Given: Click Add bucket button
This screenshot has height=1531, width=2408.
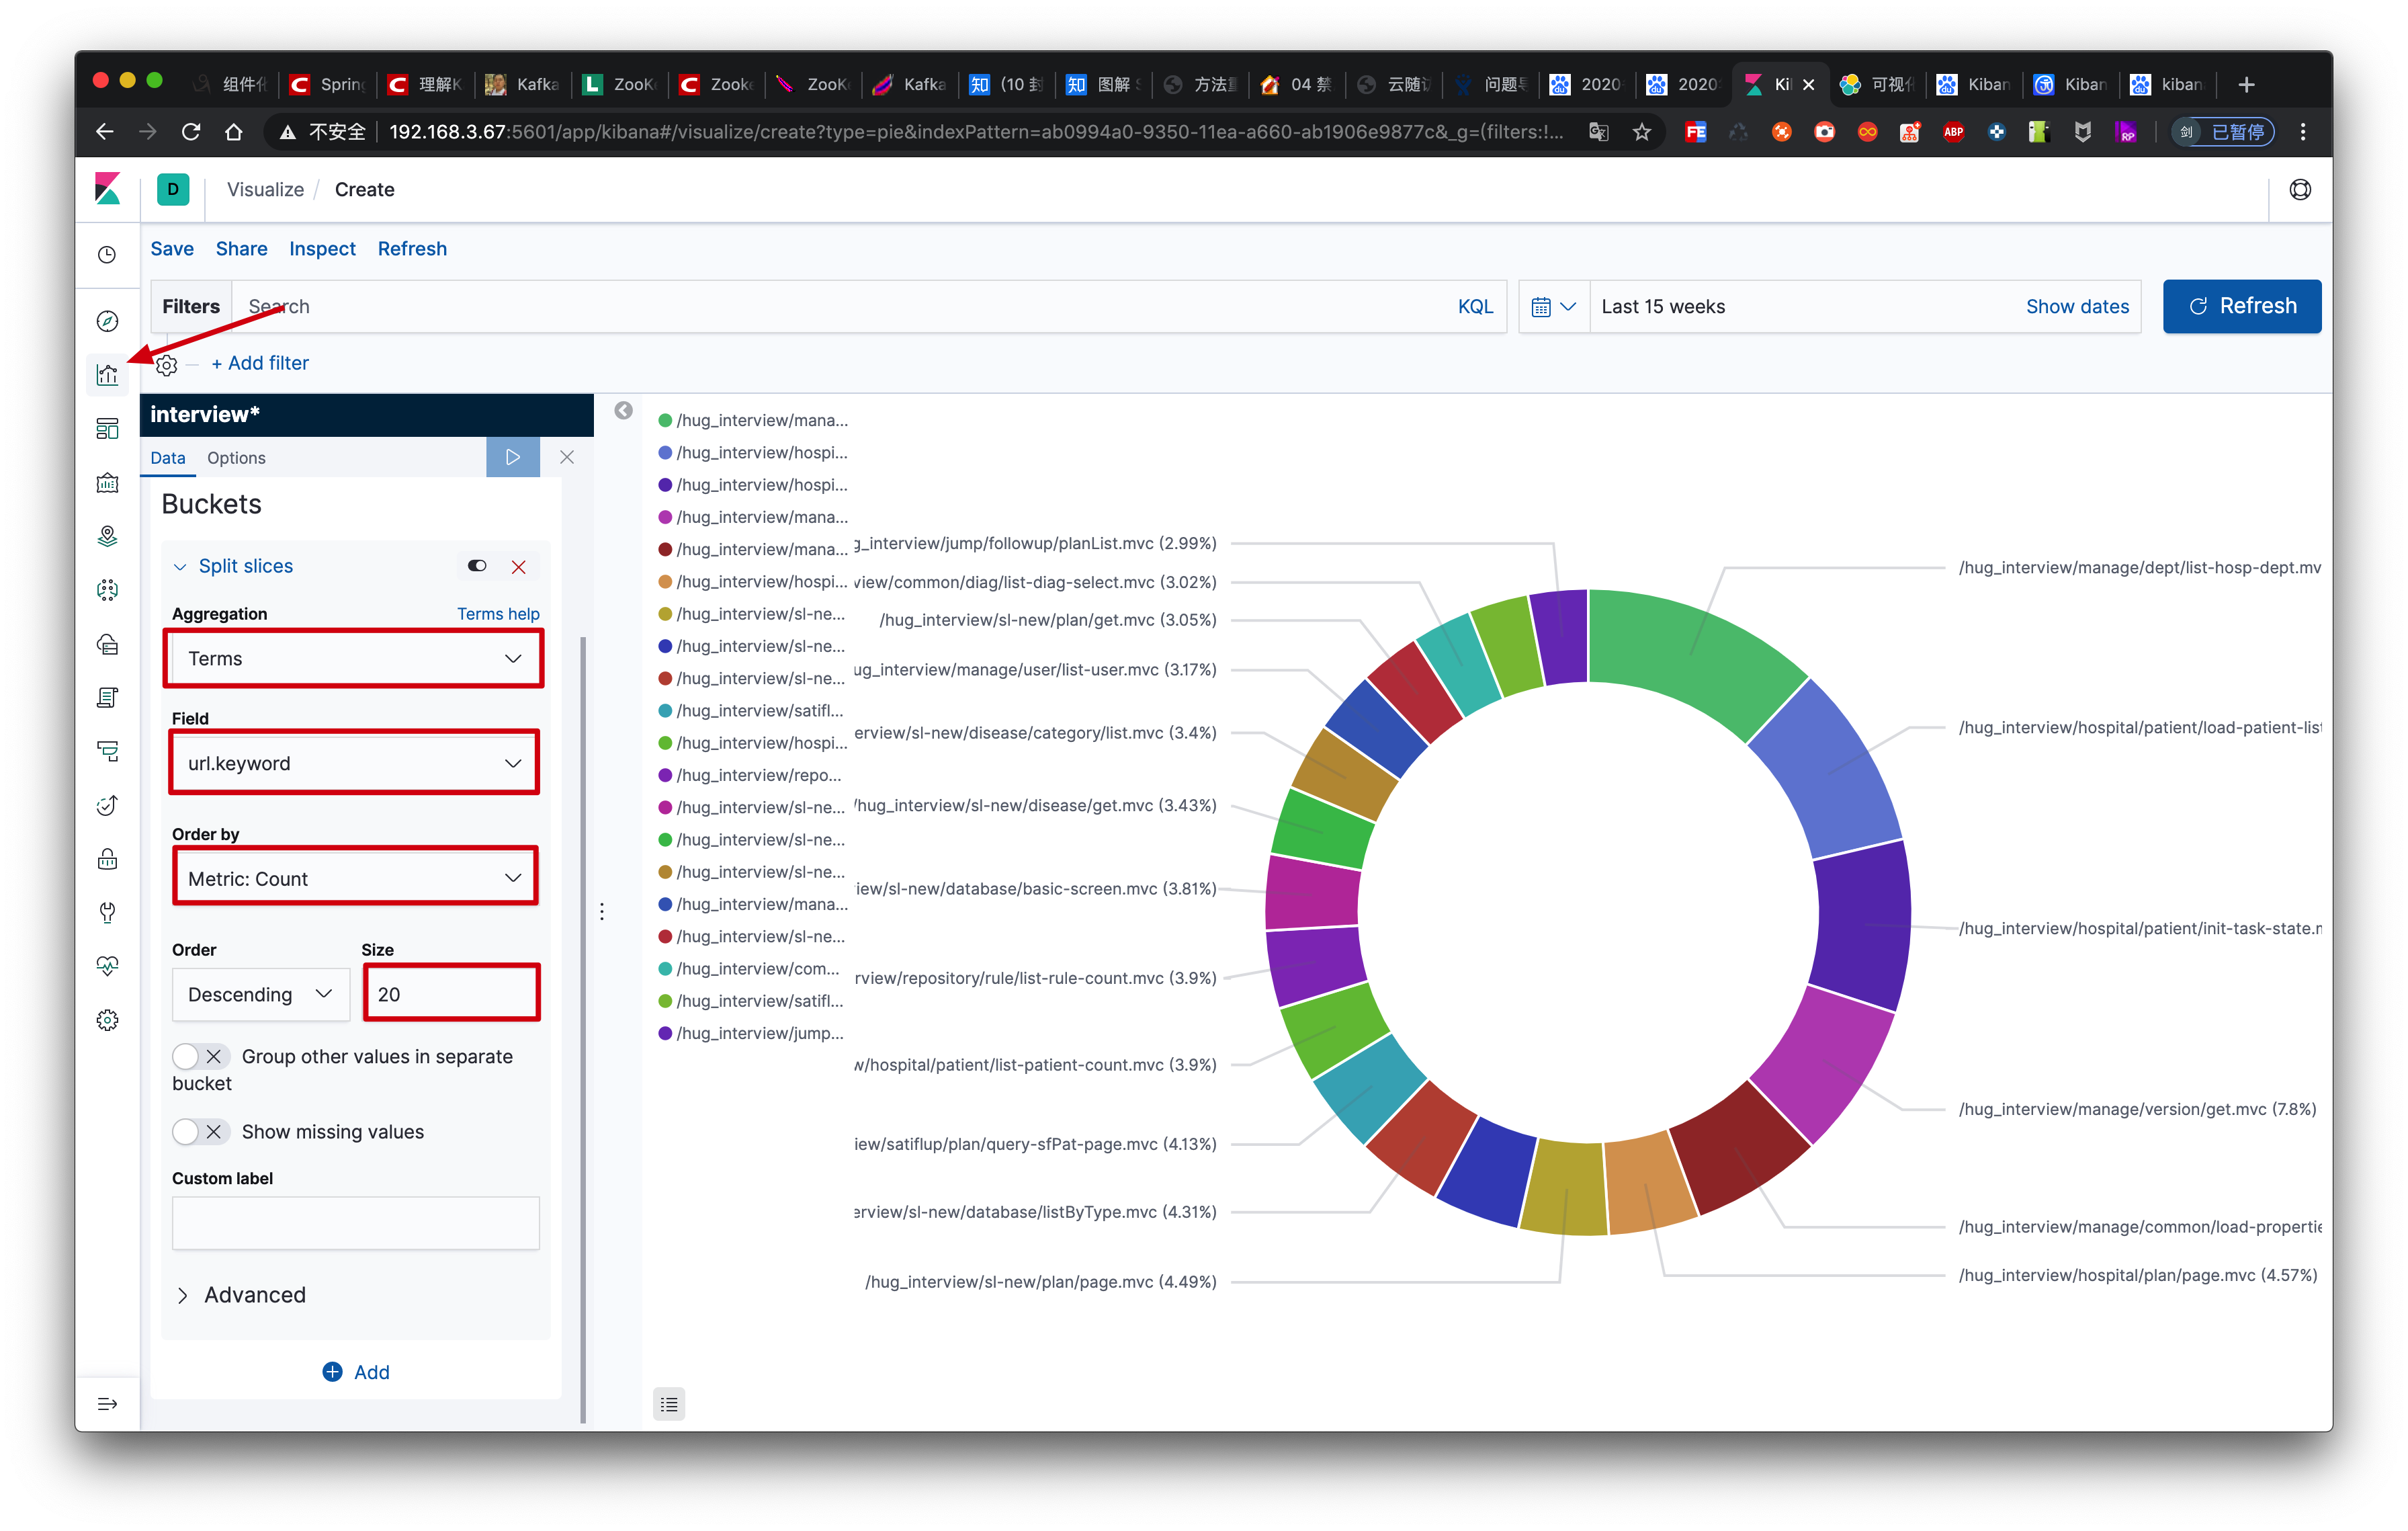Looking at the screenshot, I should pyautogui.click(x=356, y=1373).
